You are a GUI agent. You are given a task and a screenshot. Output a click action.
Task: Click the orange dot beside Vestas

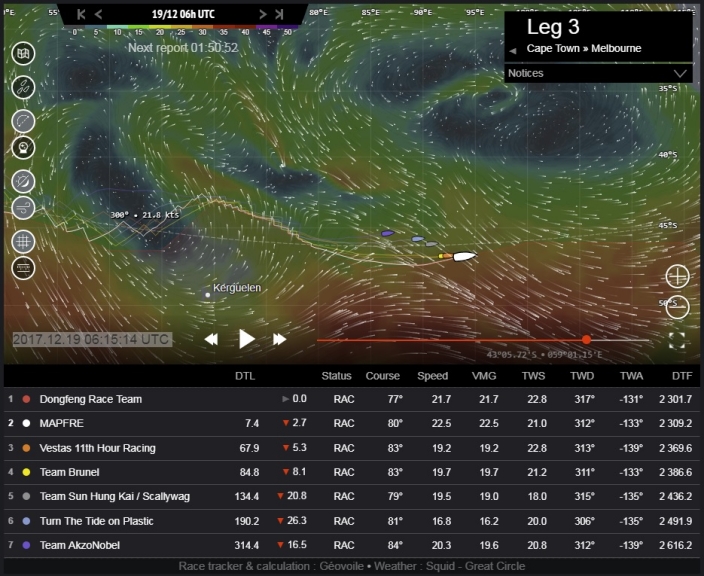(26, 448)
